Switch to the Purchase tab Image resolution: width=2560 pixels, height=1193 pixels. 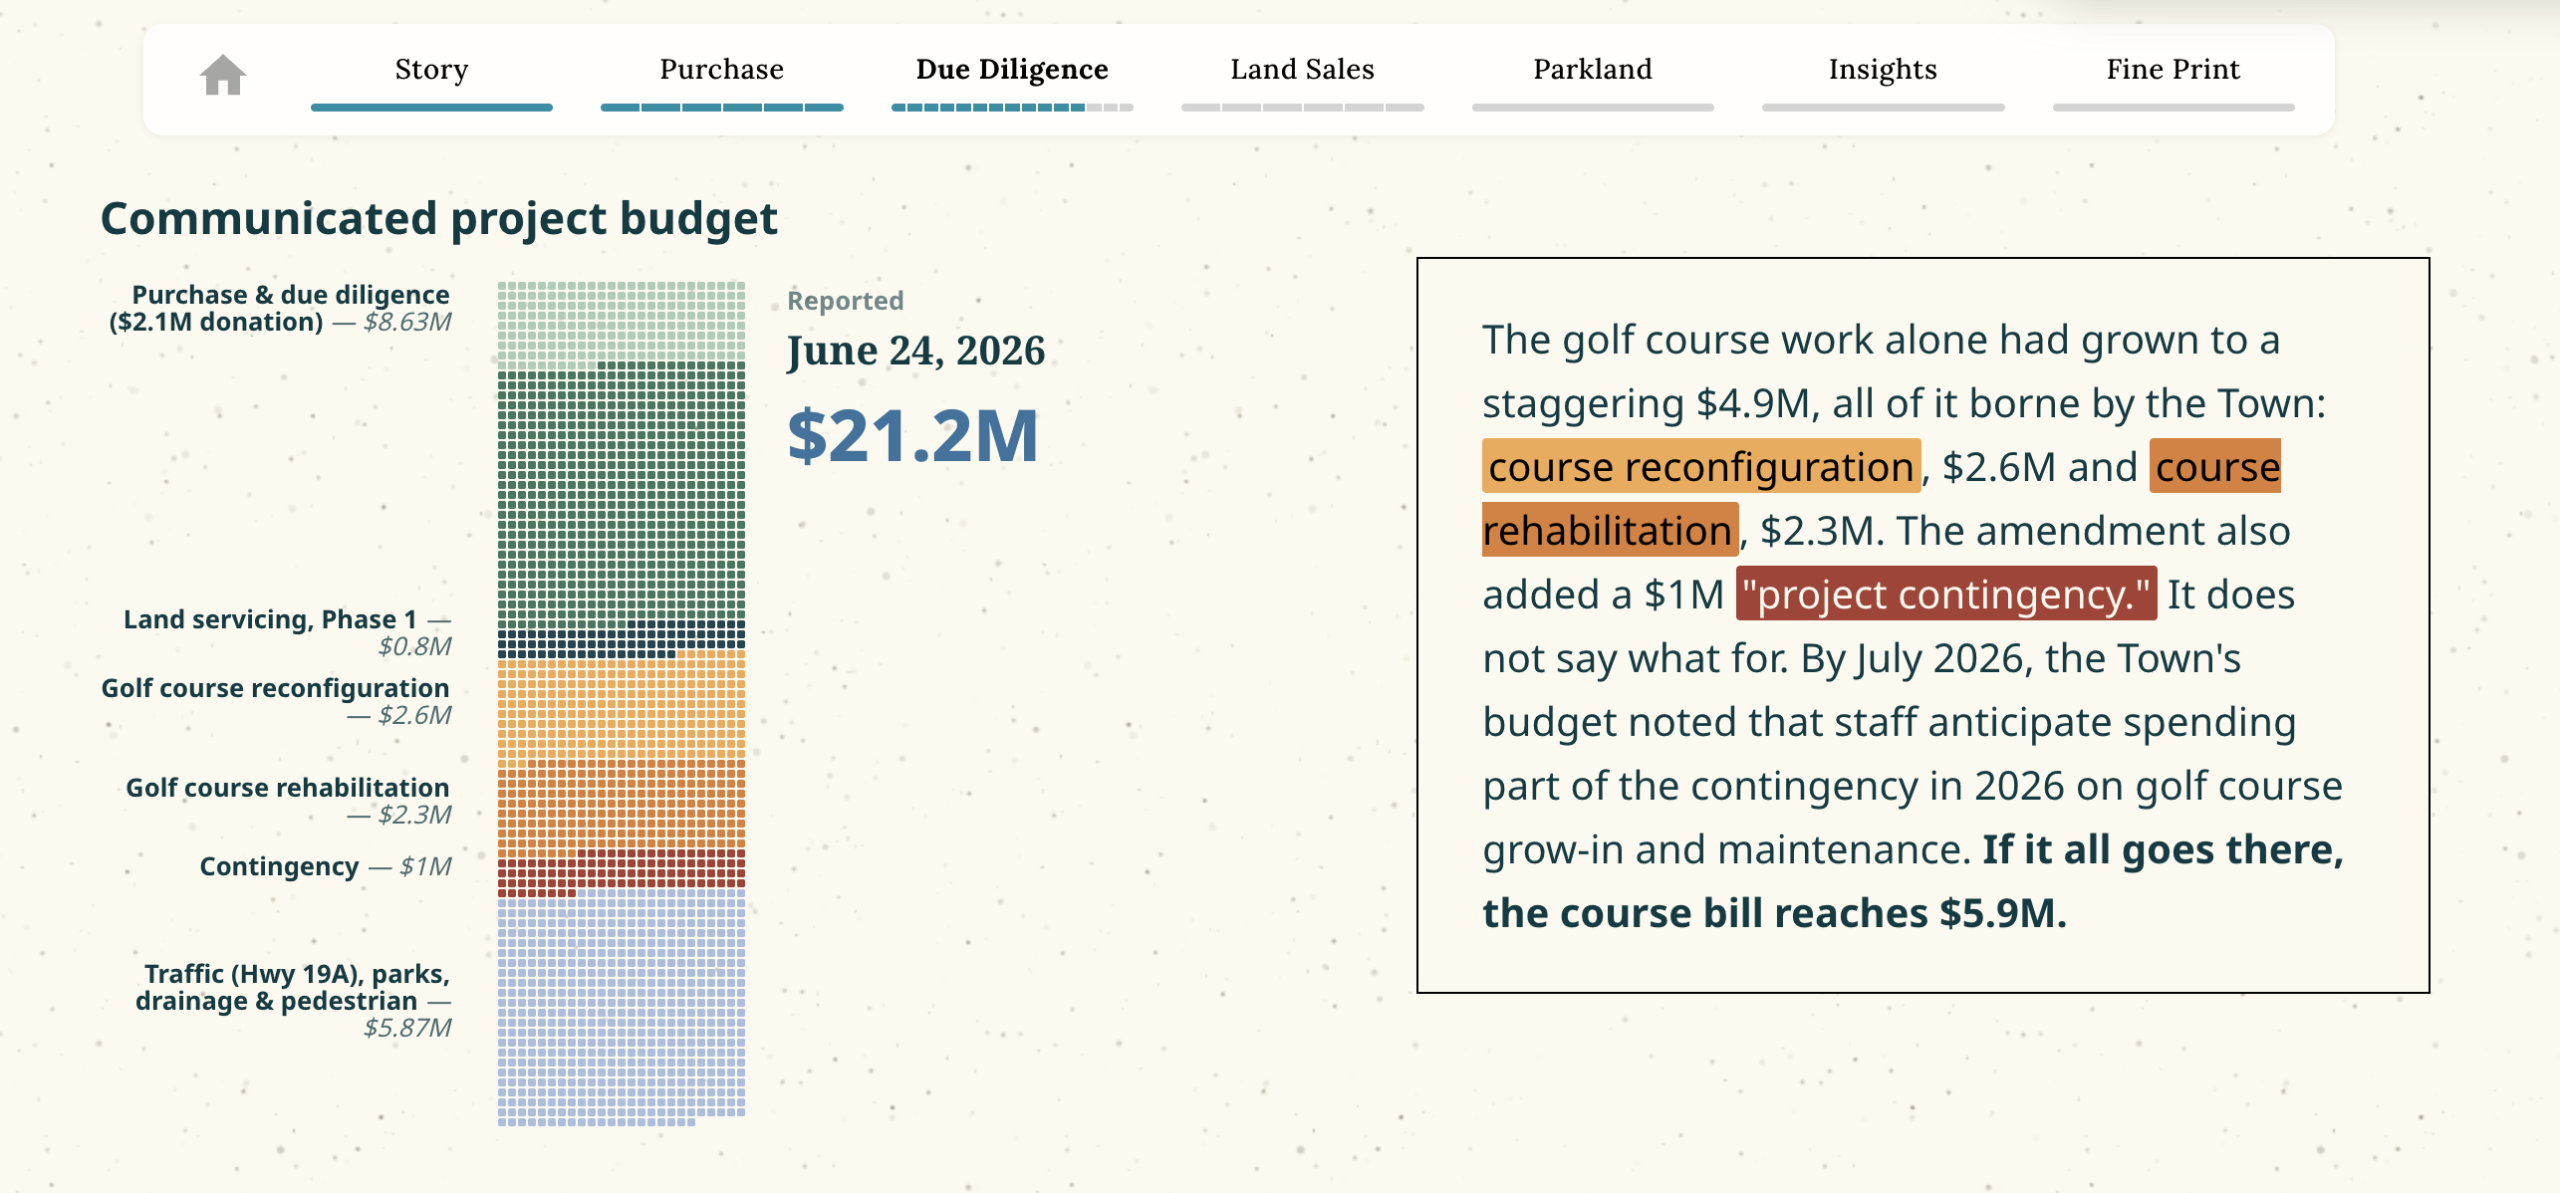click(x=721, y=69)
